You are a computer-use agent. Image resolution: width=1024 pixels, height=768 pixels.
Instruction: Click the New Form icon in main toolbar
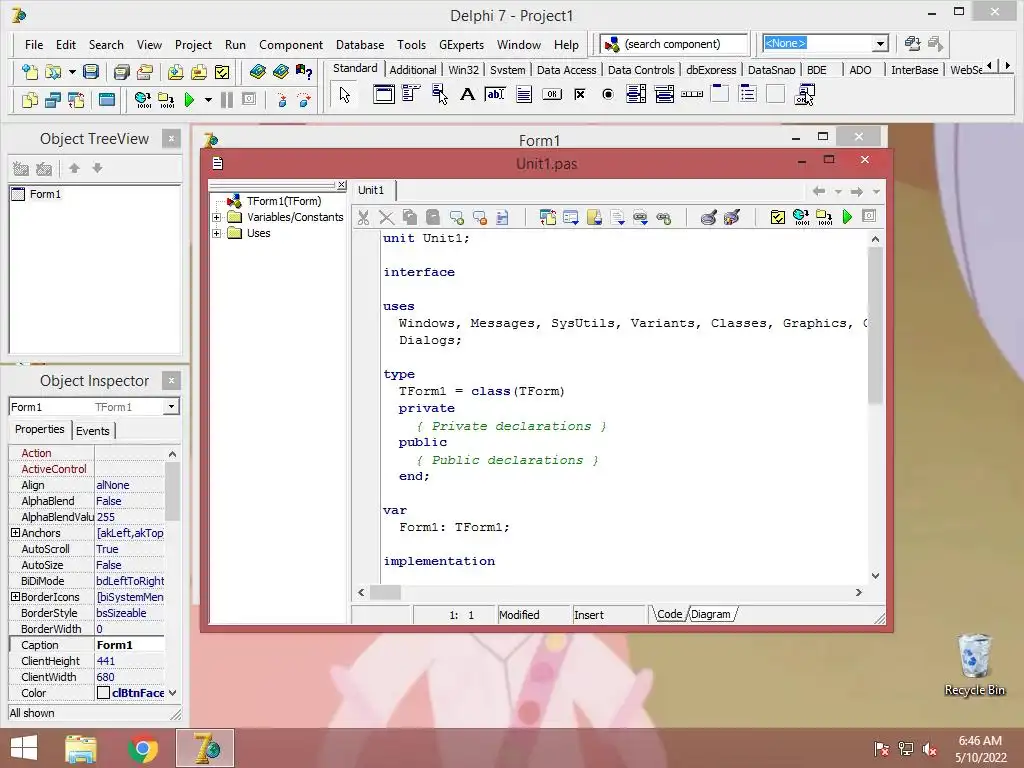click(x=106, y=100)
